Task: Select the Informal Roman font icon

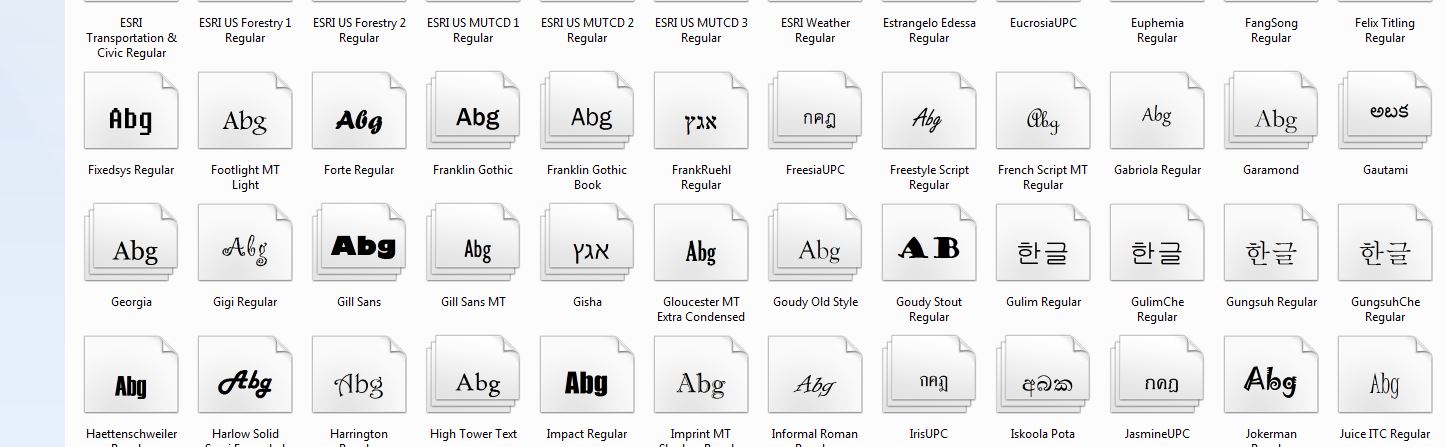Action: (815, 376)
